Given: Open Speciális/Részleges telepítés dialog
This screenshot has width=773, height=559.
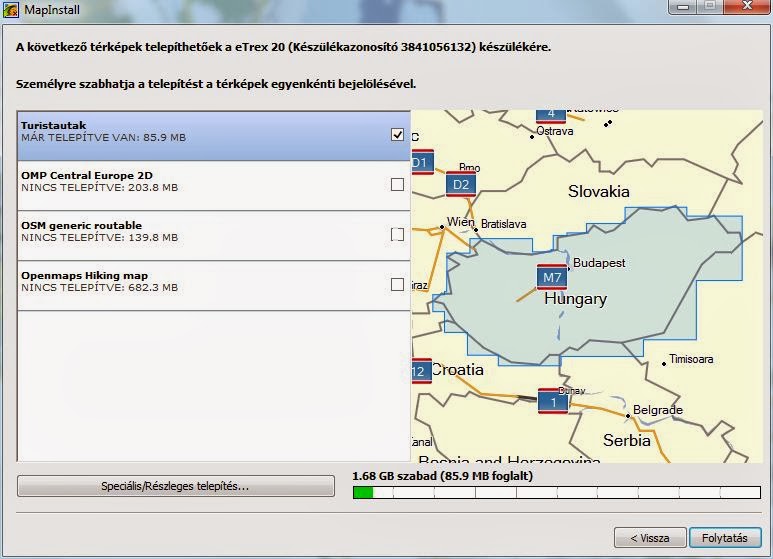Looking at the screenshot, I should (176, 486).
